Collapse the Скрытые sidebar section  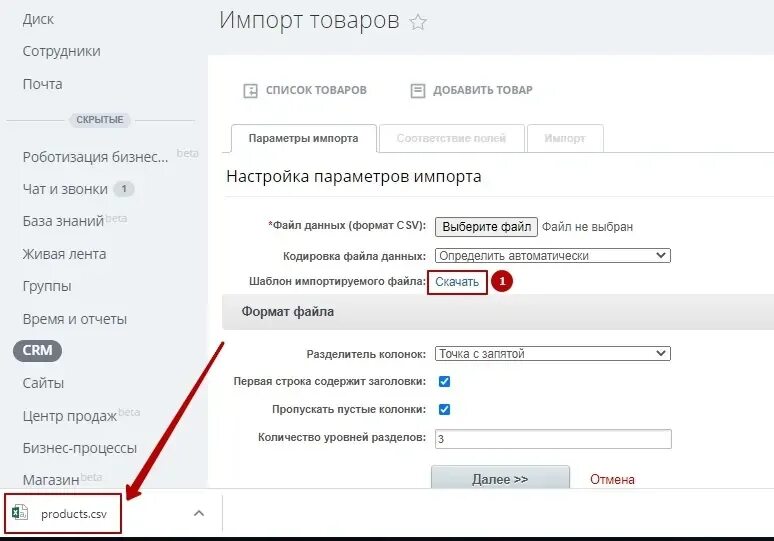point(100,120)
